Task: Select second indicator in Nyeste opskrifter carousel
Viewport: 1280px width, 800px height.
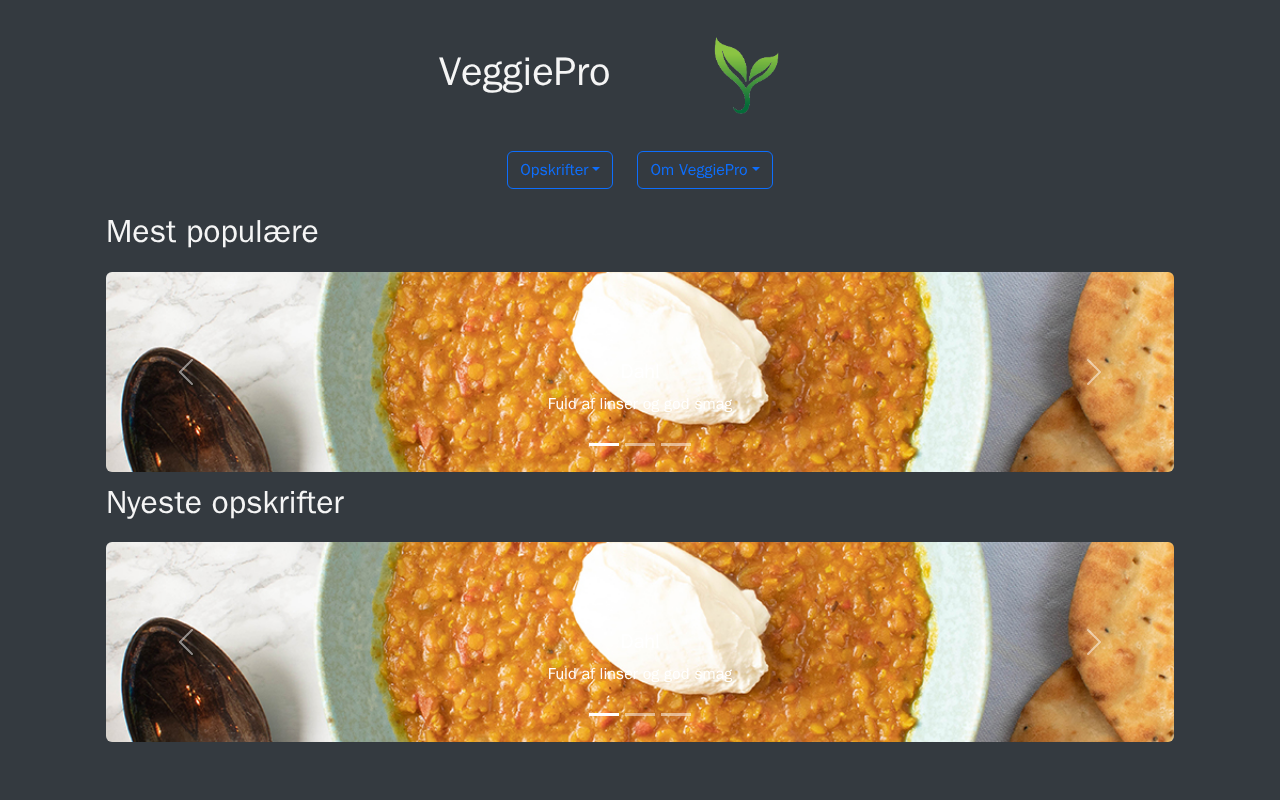Action: tap(640, 714)
